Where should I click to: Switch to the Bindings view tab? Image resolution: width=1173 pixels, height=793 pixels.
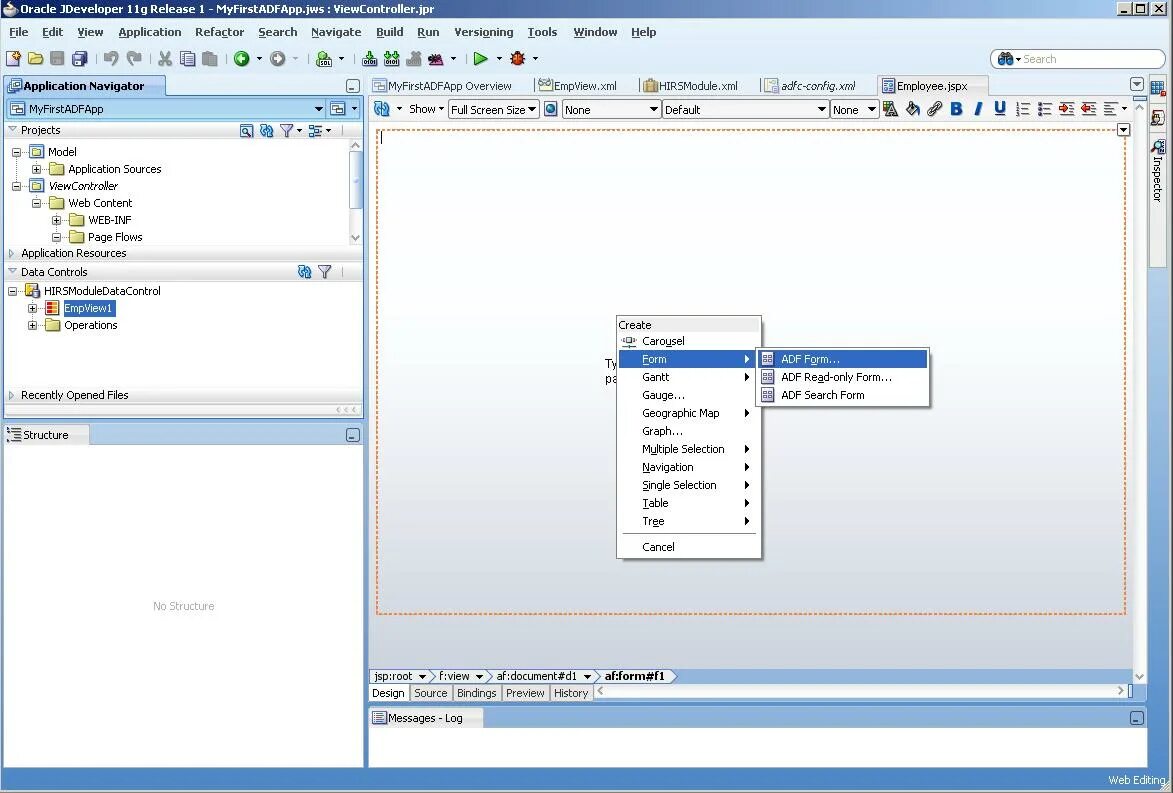click(x=477, y=694)
